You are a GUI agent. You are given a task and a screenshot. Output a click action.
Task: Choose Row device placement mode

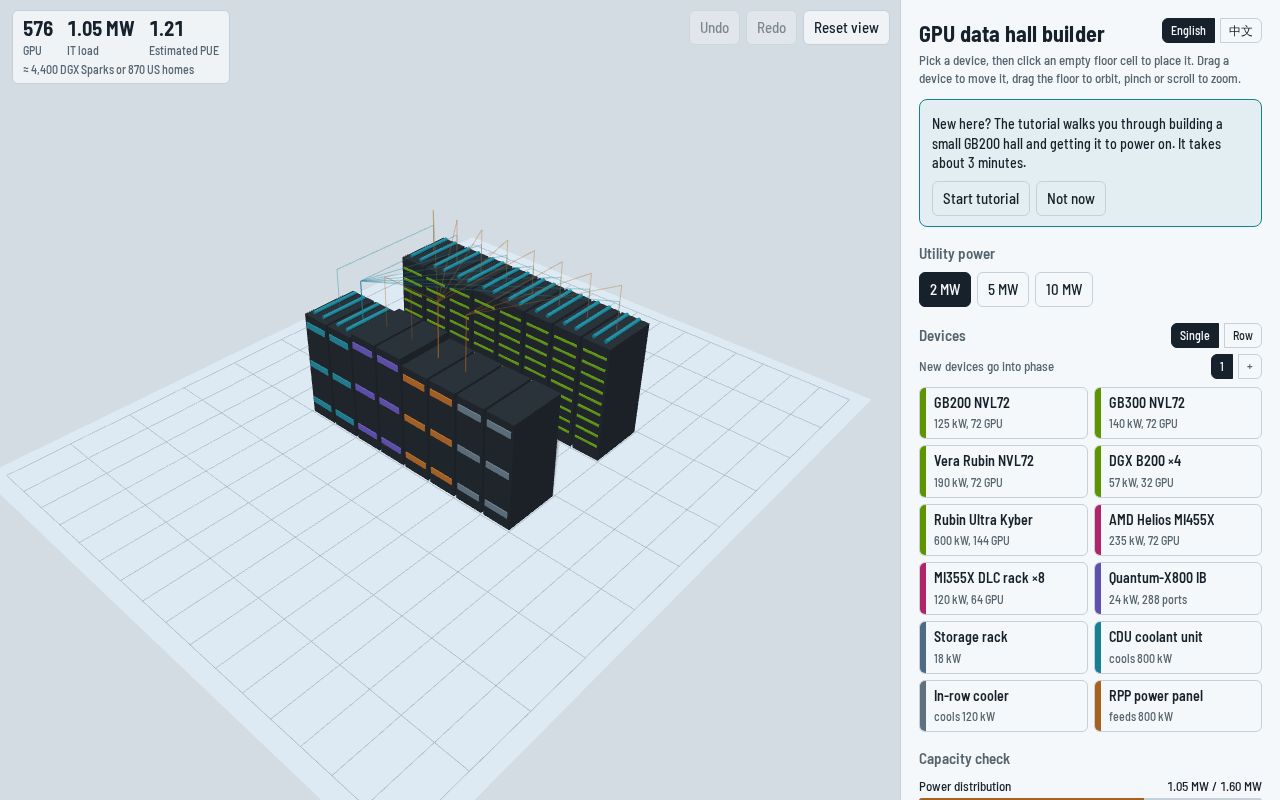tap(1243, 336)
